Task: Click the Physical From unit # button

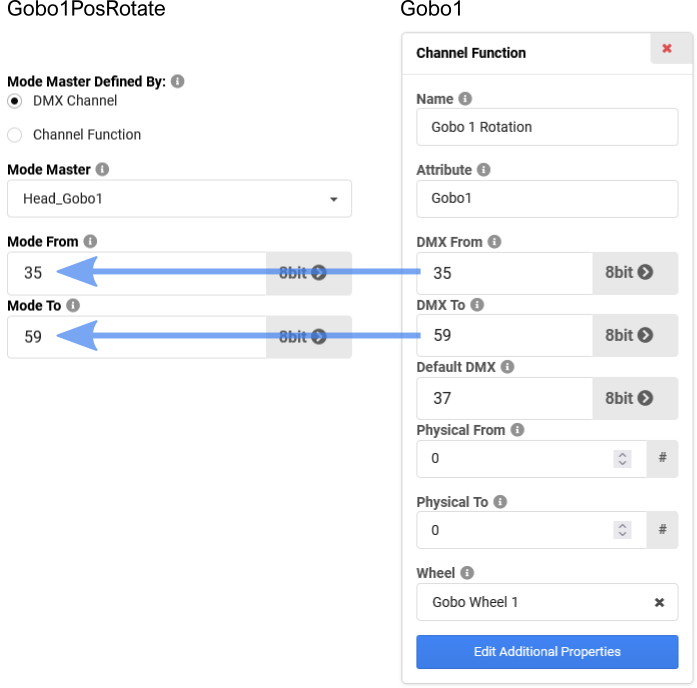Action: coord(662,458)
